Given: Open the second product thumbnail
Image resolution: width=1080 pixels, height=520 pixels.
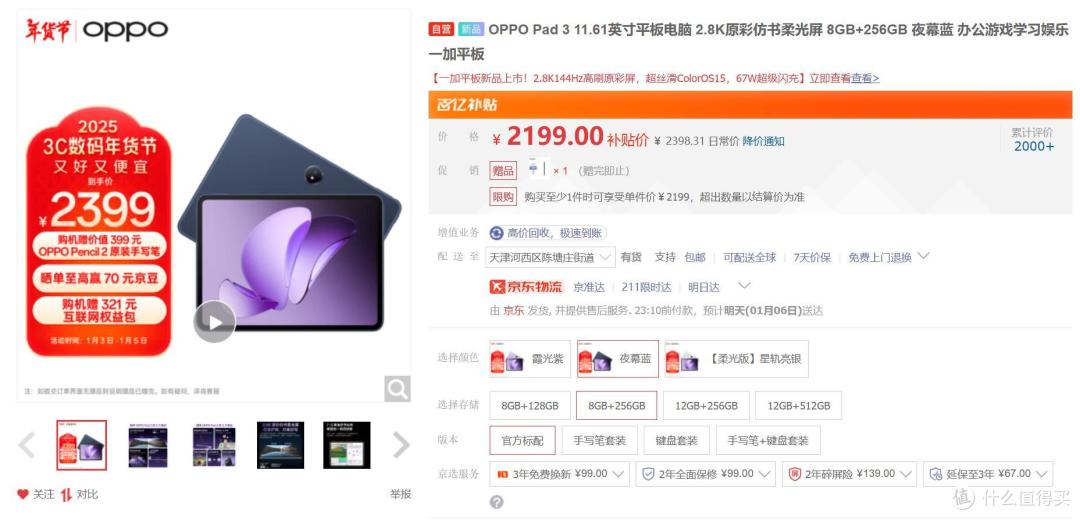Looking at the screenshot, I should point(147,445).
